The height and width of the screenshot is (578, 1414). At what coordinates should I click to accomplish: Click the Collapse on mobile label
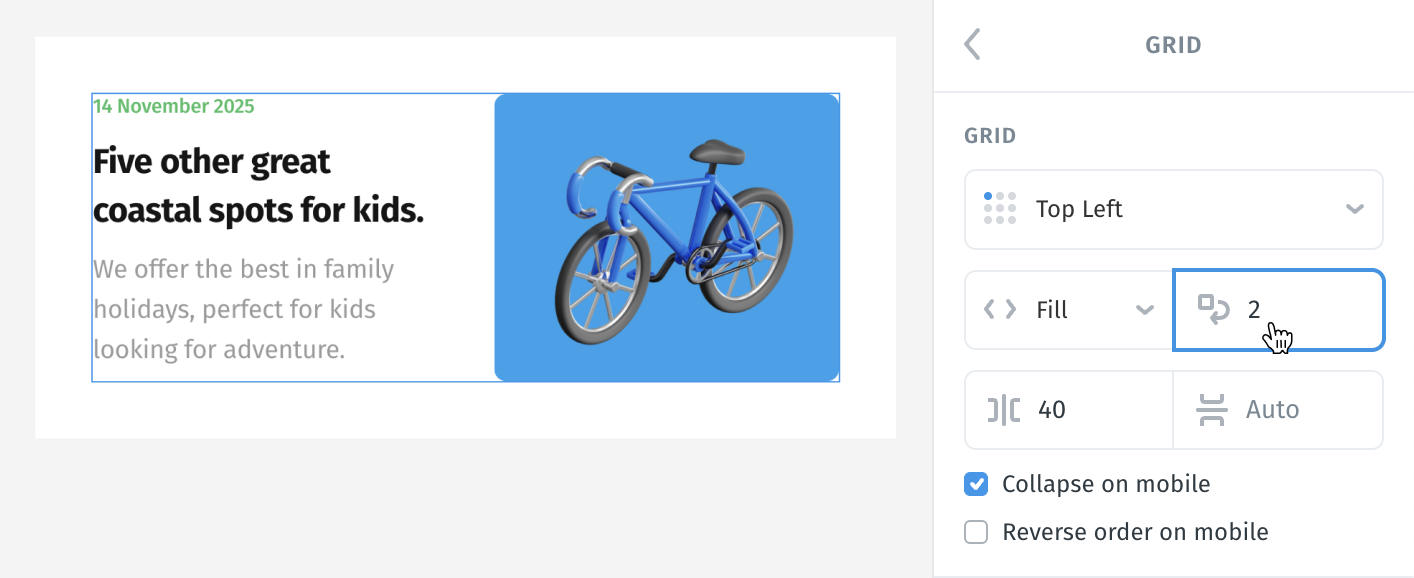(1106, 484)
